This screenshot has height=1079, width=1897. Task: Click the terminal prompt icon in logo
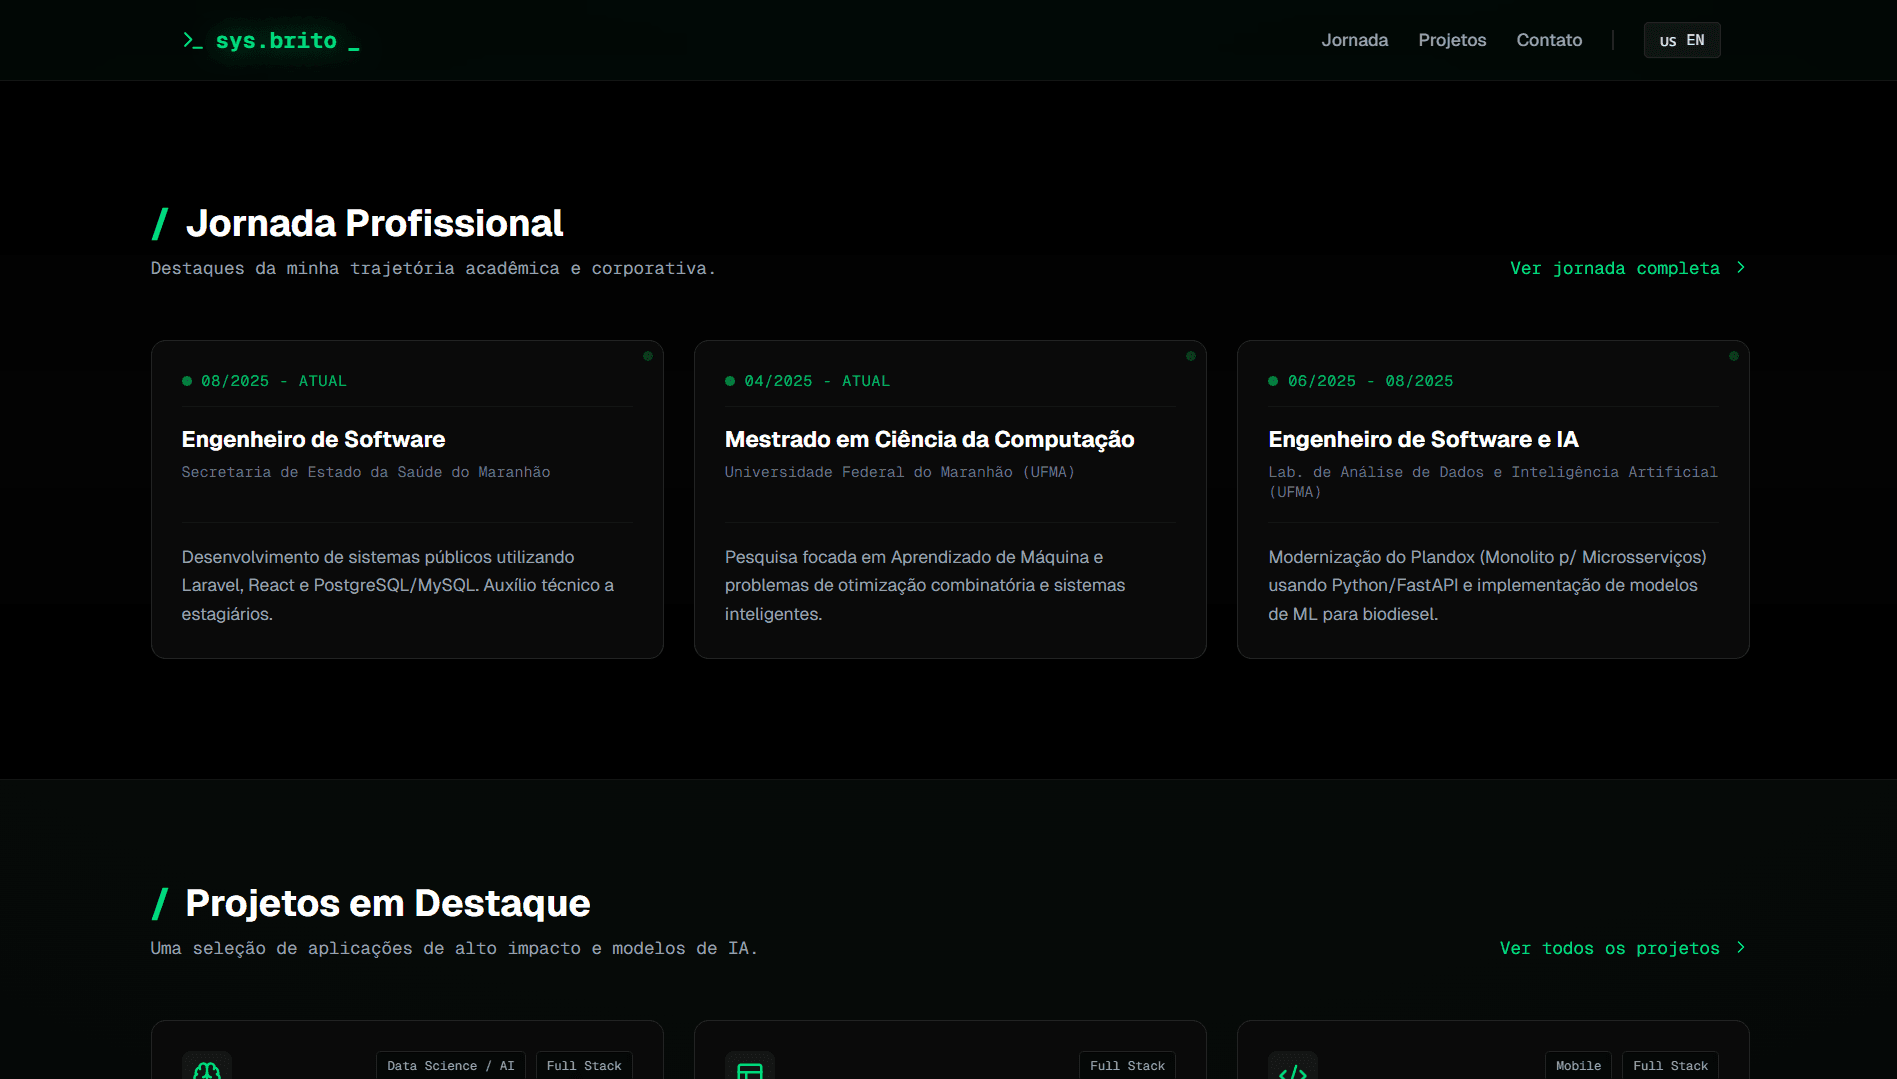[193, 40]
